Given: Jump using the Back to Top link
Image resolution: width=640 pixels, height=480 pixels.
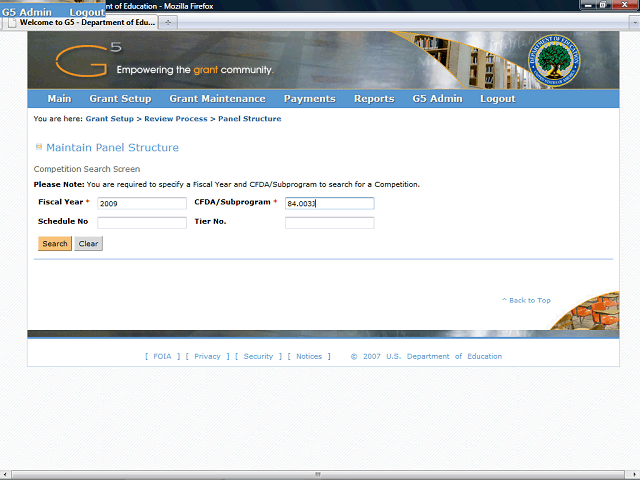Looking at the screenshot, I should point(527,300).
